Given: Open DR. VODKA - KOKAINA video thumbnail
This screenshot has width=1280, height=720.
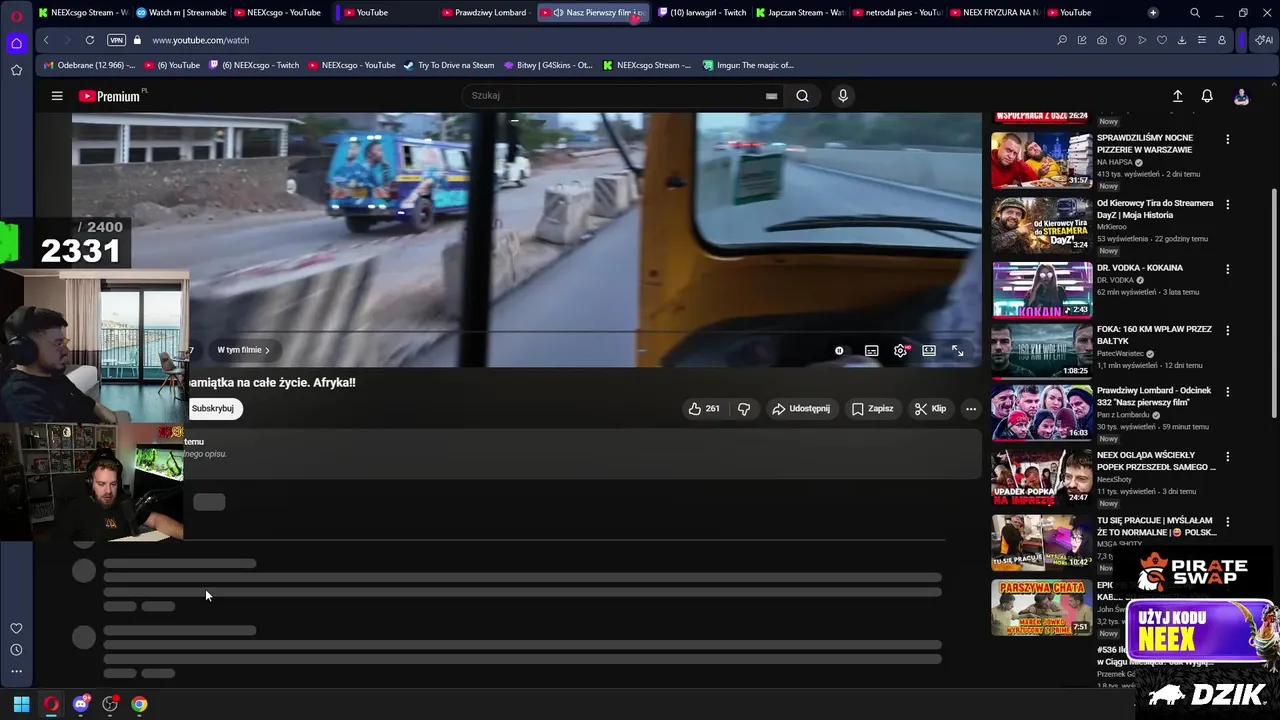Looking at the screenshot, I should tap(1042, 289).
